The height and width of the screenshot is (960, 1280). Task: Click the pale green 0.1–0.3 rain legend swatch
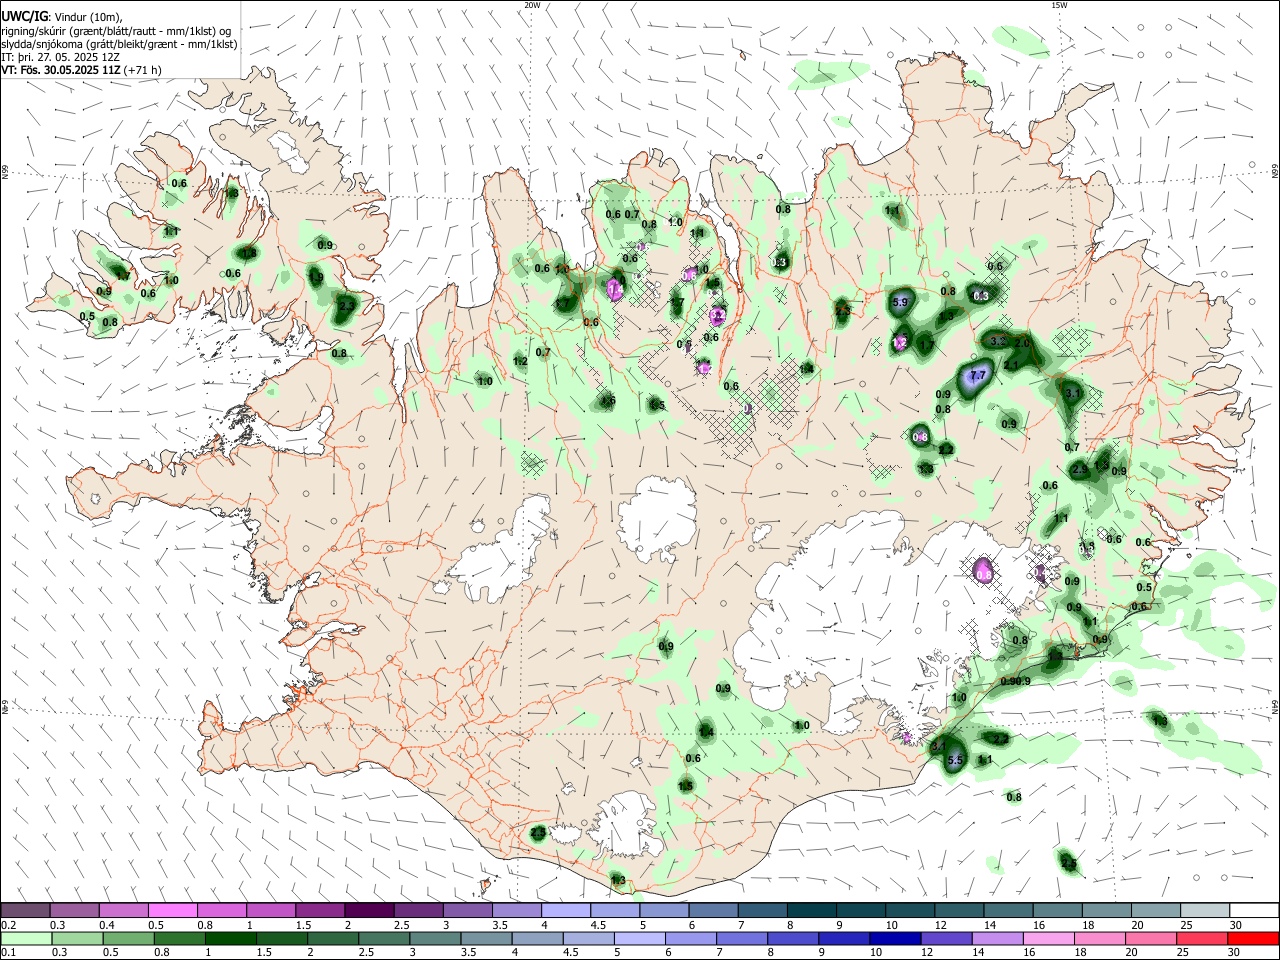pyautogui.click(x=25, y=939)
